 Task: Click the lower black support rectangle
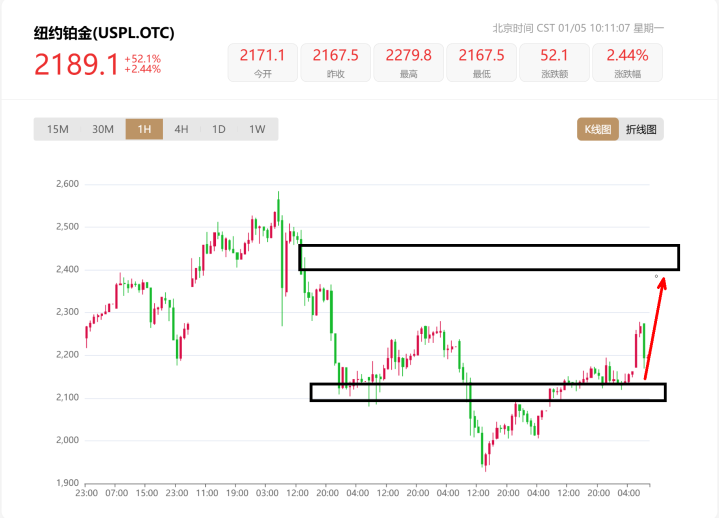[x=487, y=392]
